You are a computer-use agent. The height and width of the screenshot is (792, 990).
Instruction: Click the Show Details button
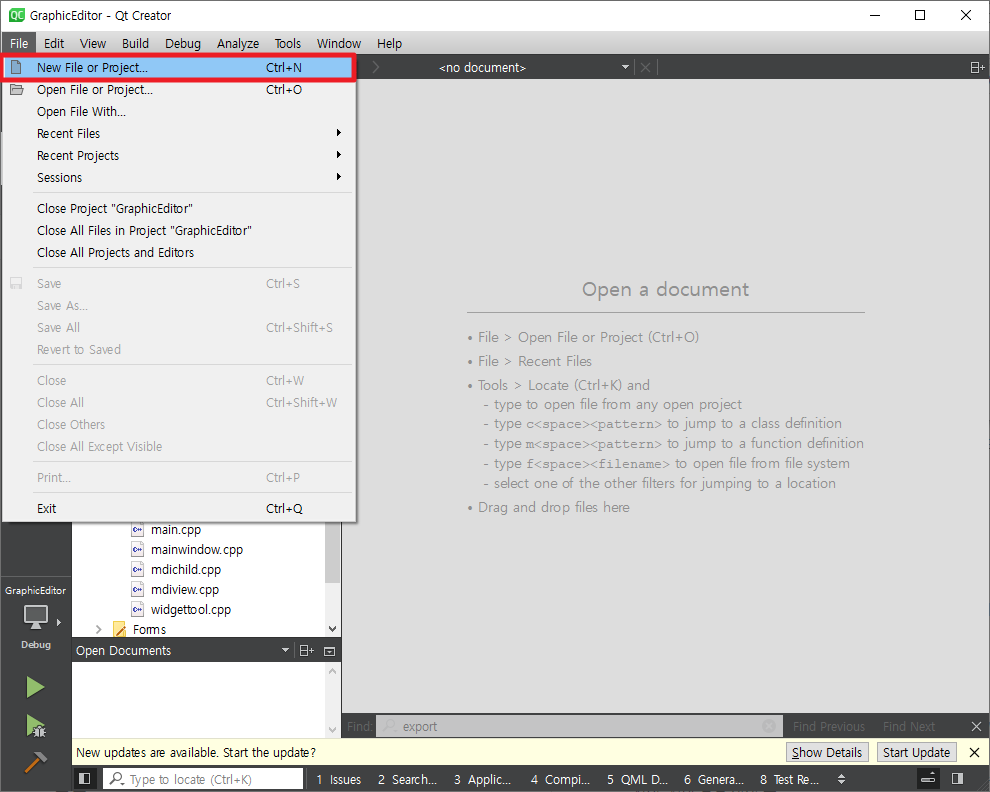coord(827,752)
